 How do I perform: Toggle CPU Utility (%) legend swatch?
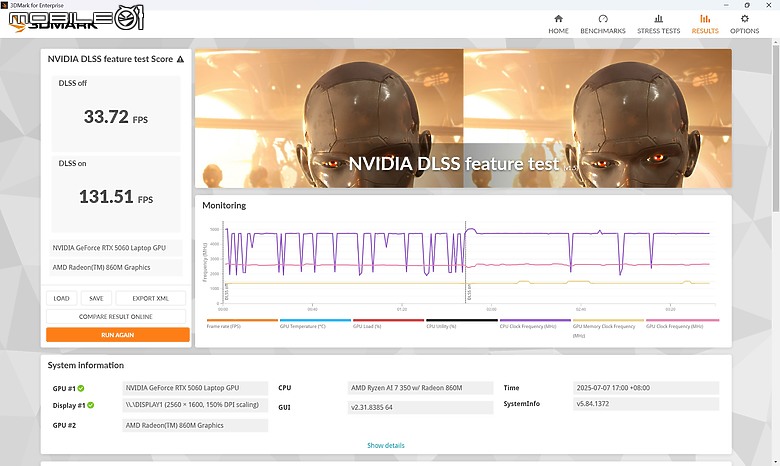click(462, 320)
